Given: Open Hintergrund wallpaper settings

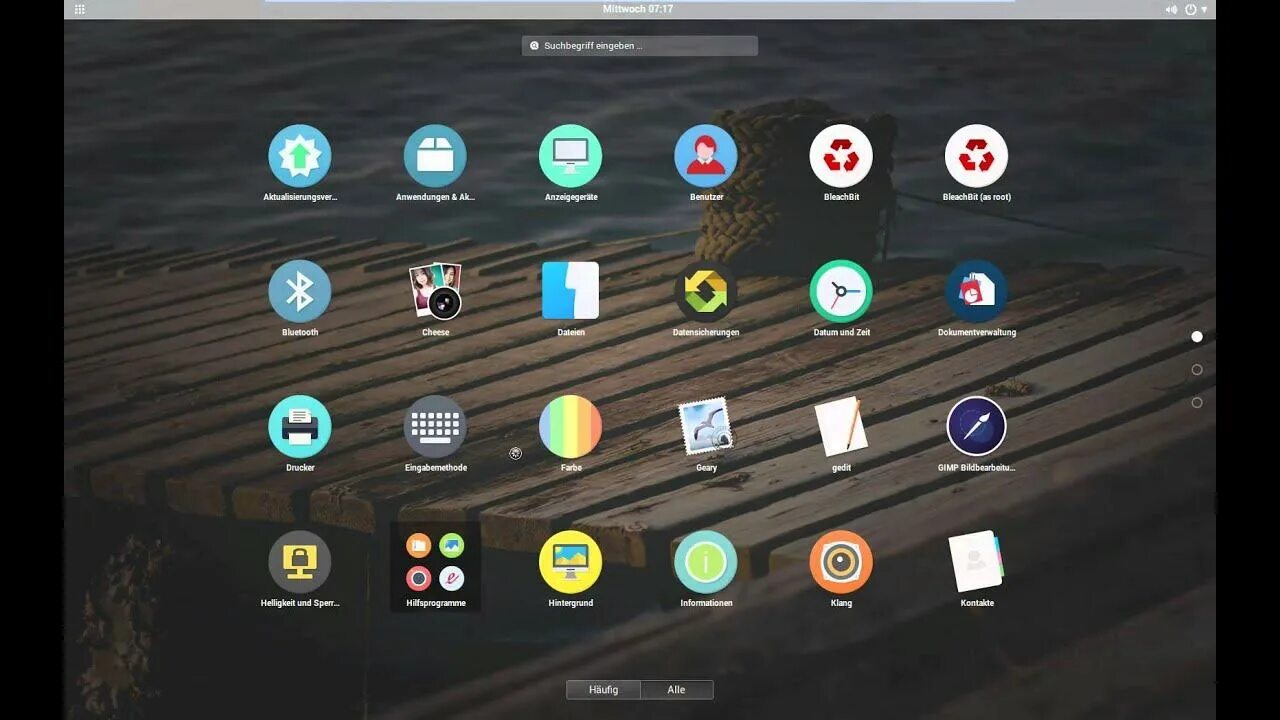Looking at the screenshot, I should (570, 560).
